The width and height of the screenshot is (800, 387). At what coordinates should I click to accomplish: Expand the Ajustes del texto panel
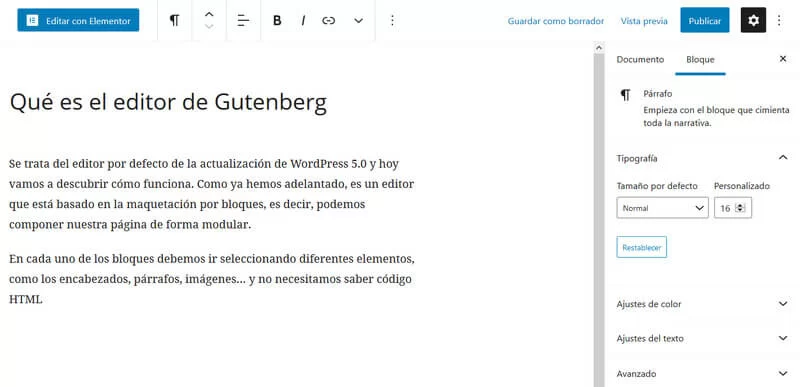pos(703,338)
